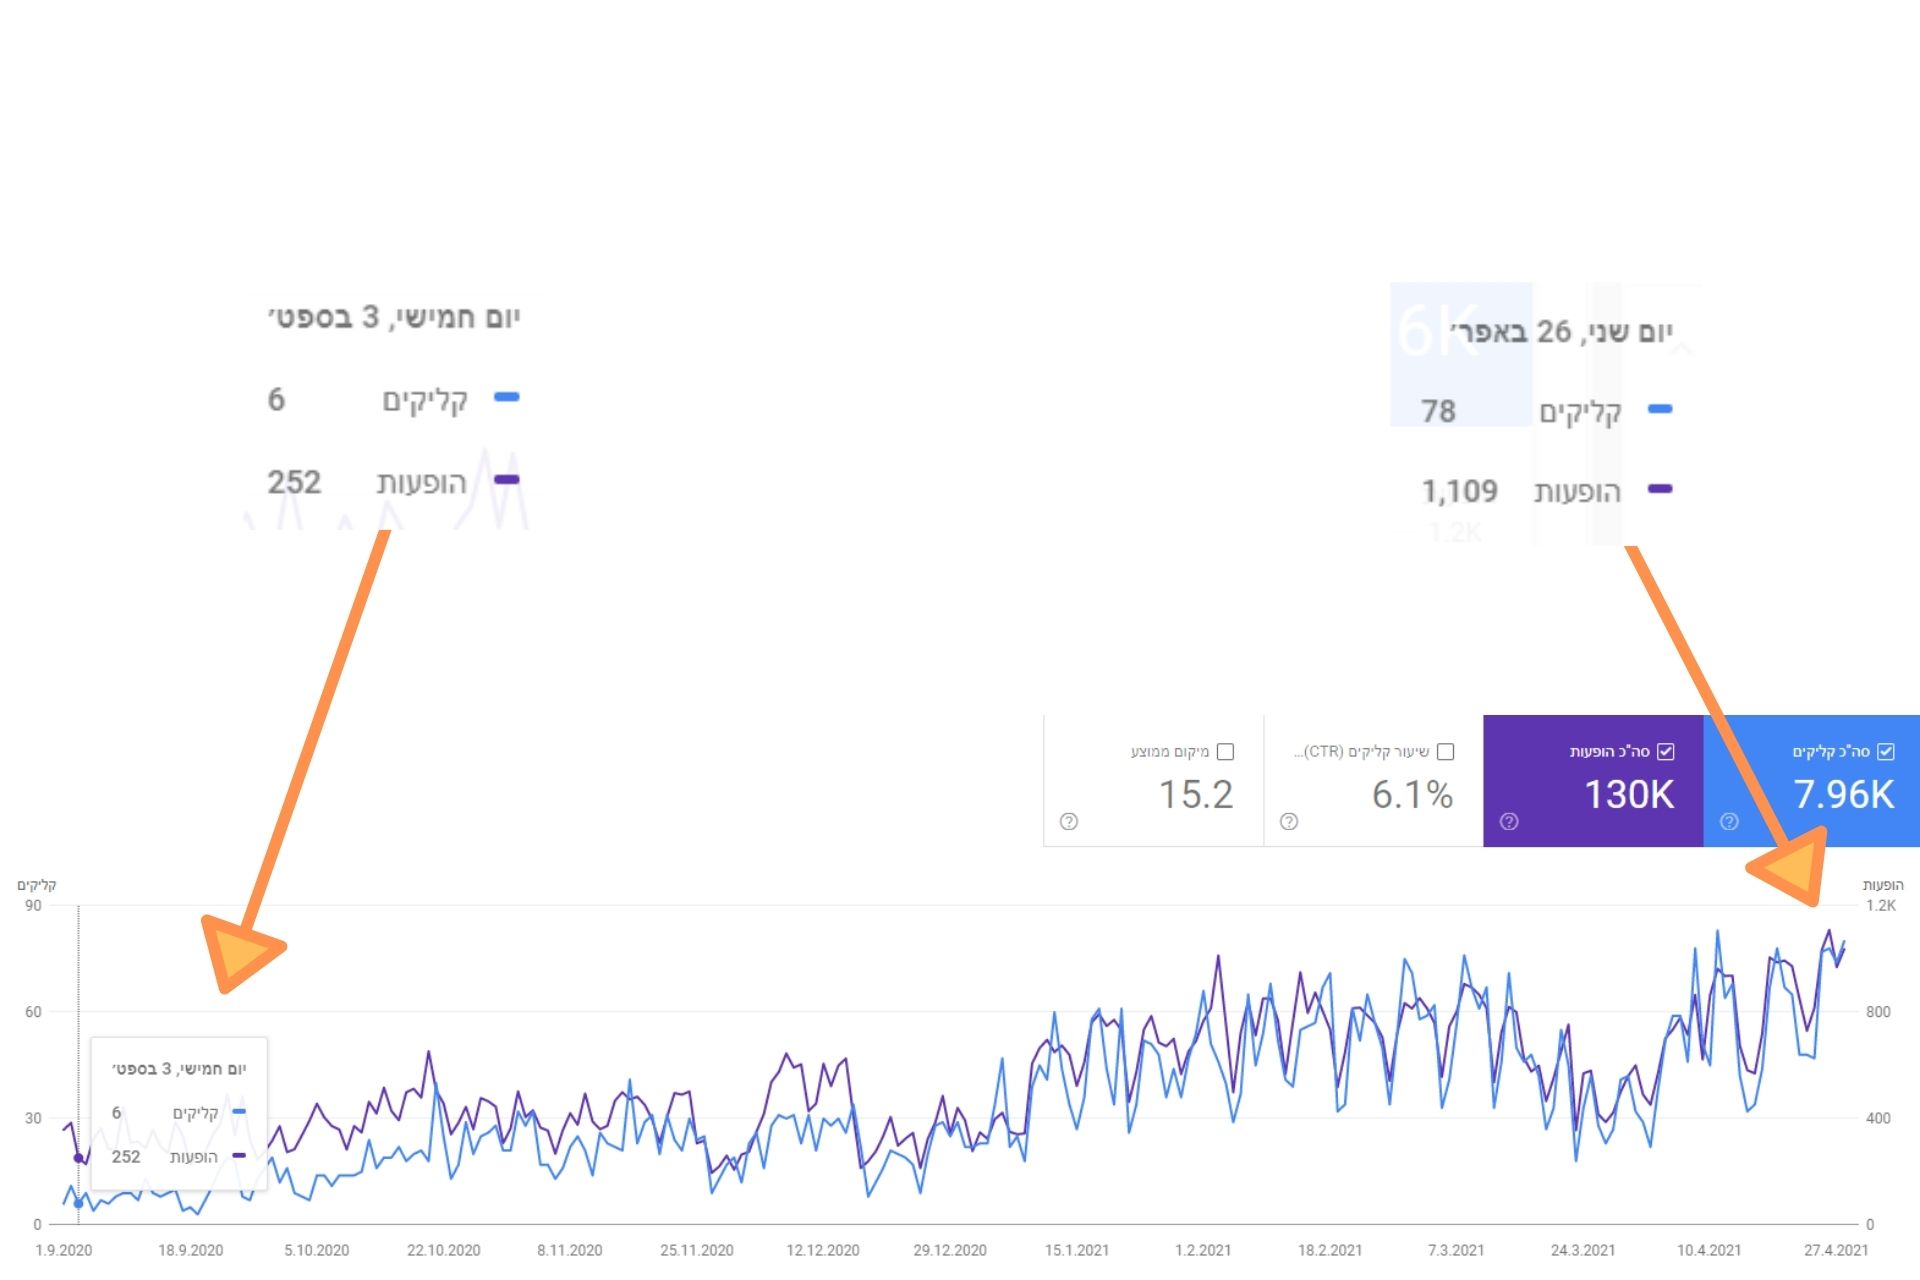Click the 18.2.2021 date label on chart axis

tap(1330, 1250)
